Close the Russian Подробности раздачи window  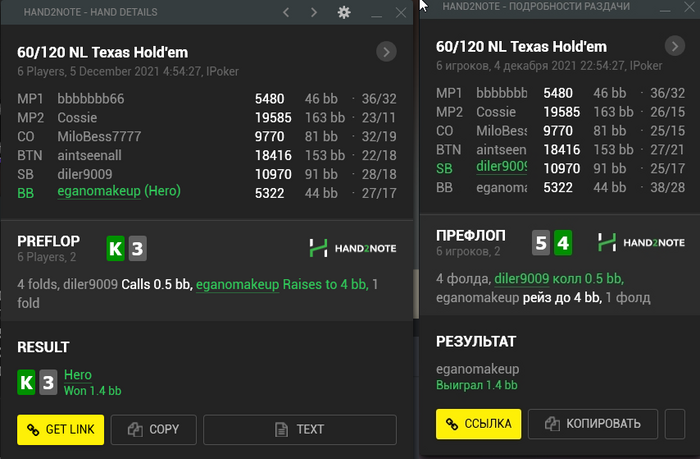(x=690, y=7)
